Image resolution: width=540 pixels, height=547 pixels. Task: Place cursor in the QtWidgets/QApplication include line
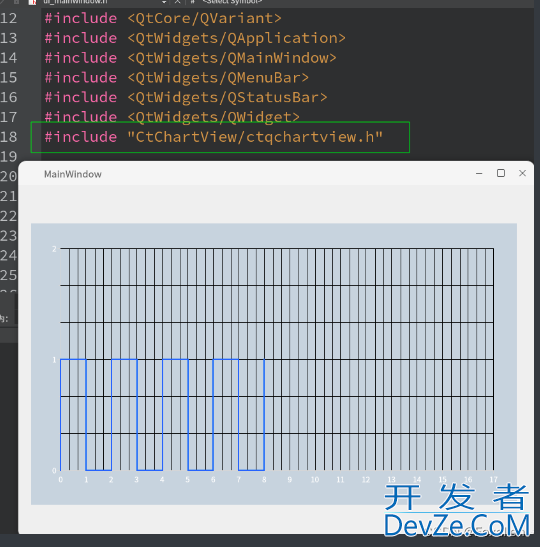click(x=195, y=38)
